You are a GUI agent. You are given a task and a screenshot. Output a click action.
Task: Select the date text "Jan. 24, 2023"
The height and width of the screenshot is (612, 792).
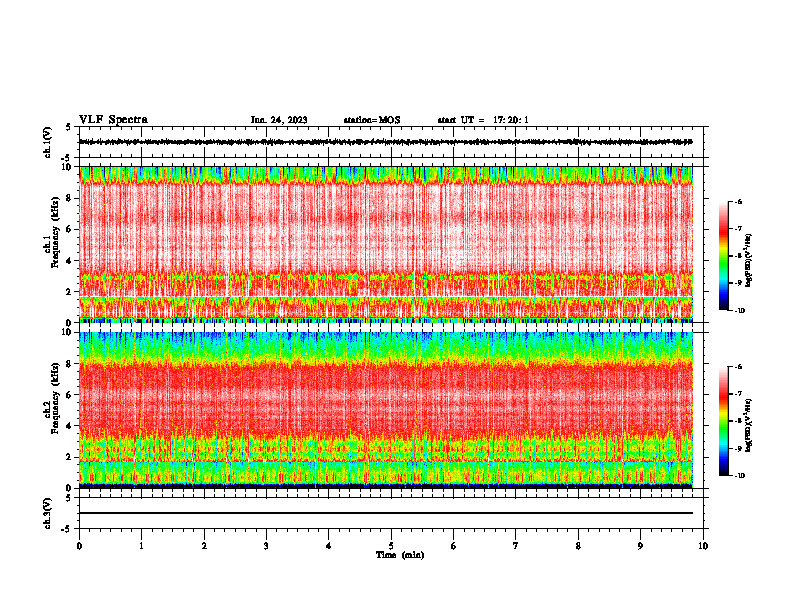279,120
